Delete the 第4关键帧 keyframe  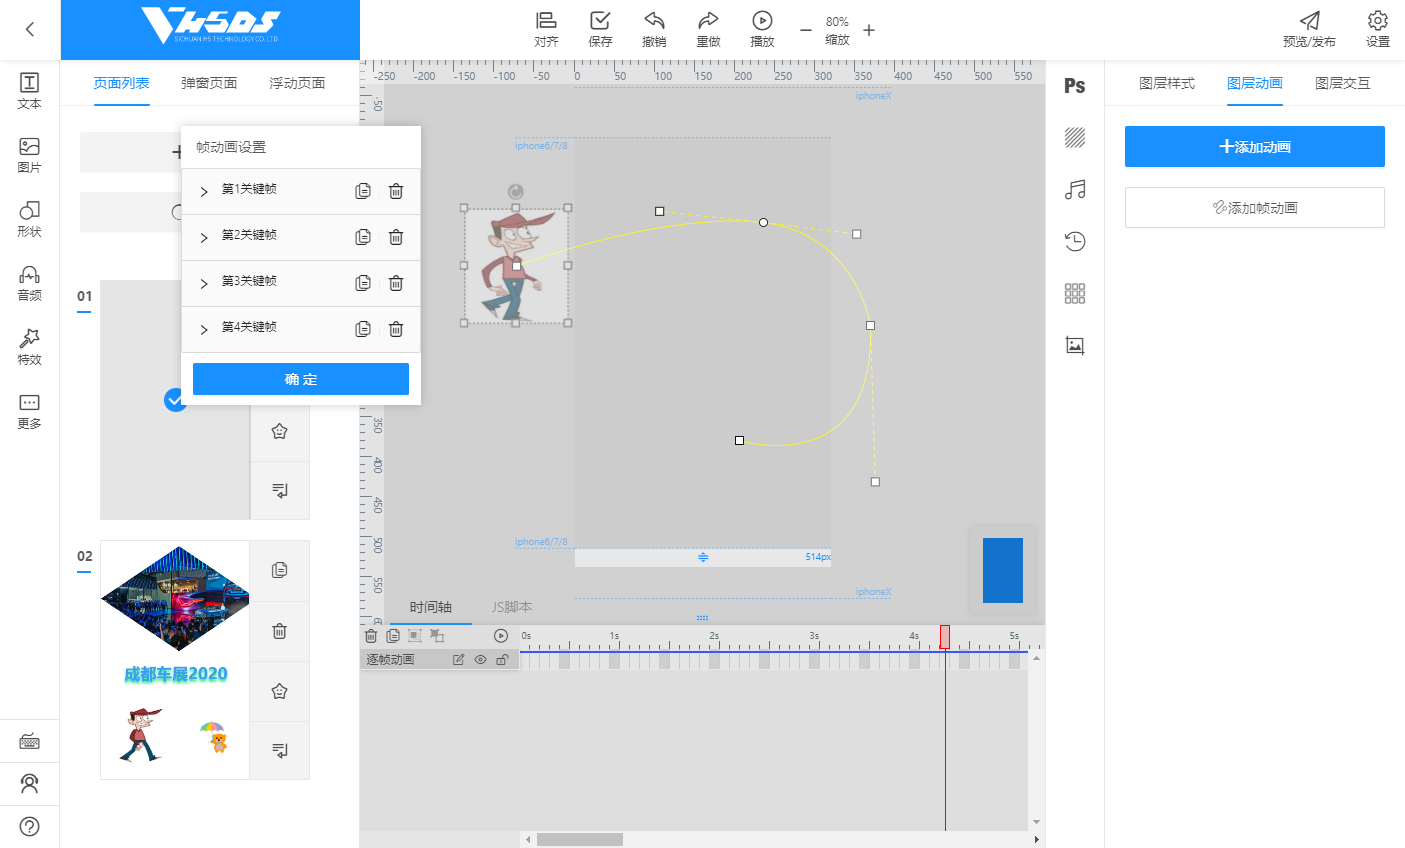pyautogui.click(x=396, y=329)
